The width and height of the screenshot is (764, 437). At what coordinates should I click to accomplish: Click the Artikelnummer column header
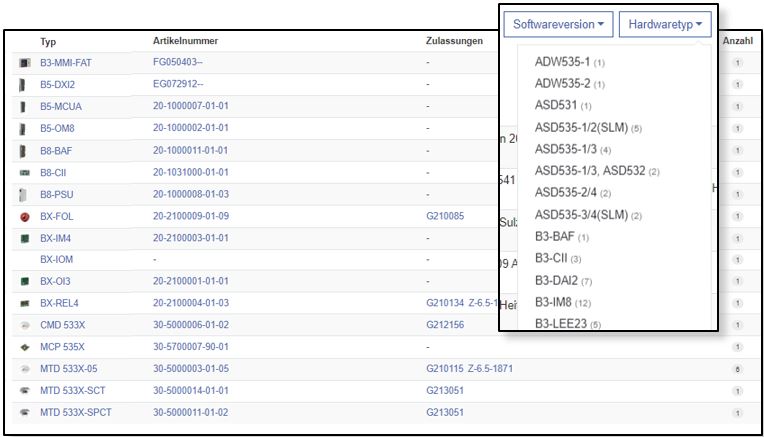coord(185,41)
